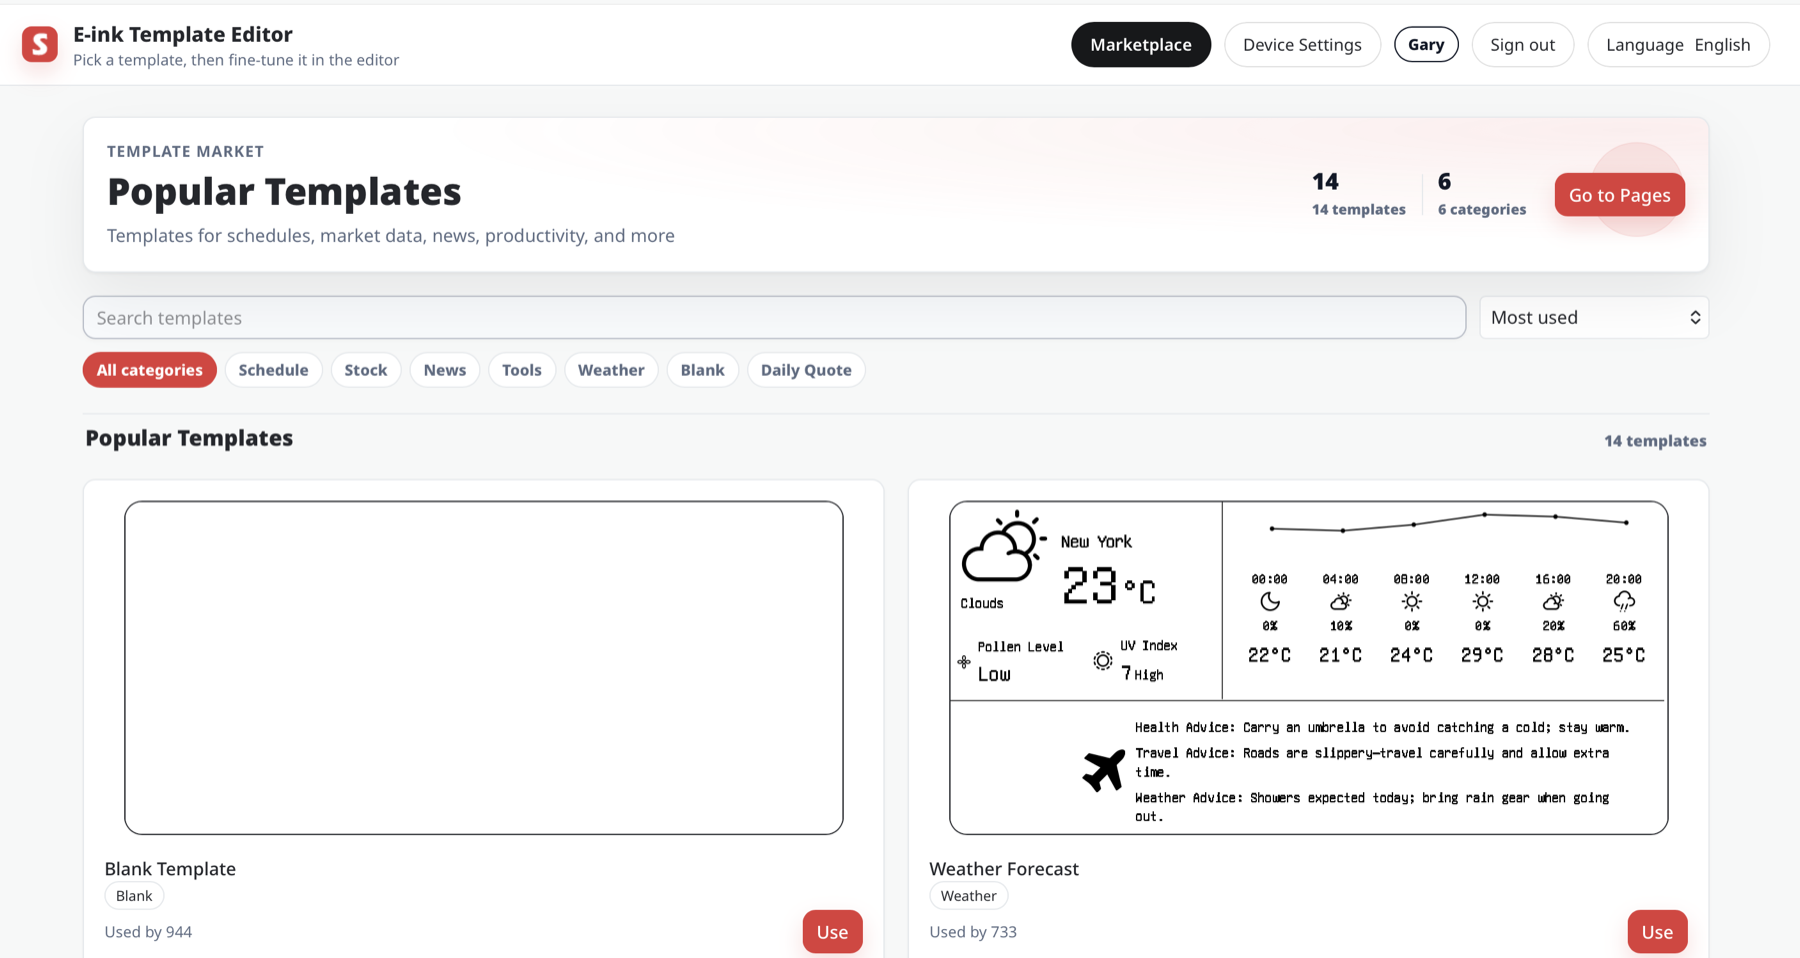Viewport: 1800px width, 958px height.
Task: Click the sun icon under 08:00
Action: (1411, 602)
